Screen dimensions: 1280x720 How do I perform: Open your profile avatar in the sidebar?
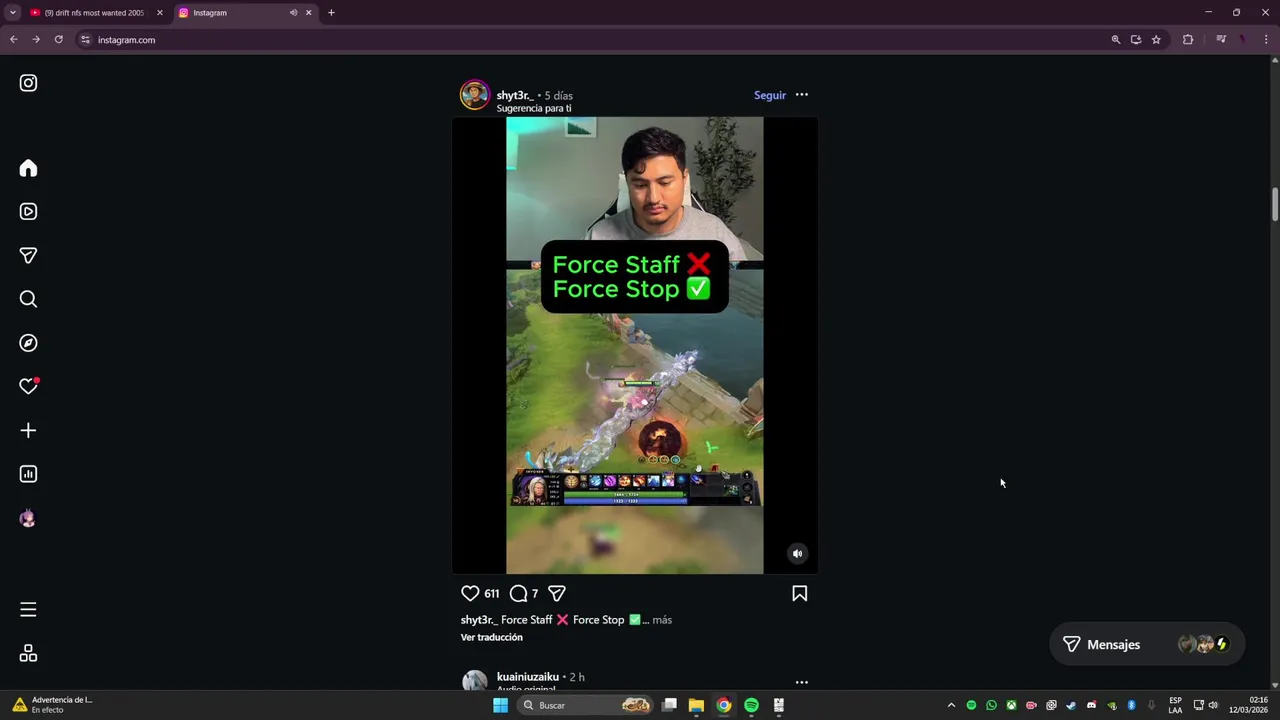28,518
